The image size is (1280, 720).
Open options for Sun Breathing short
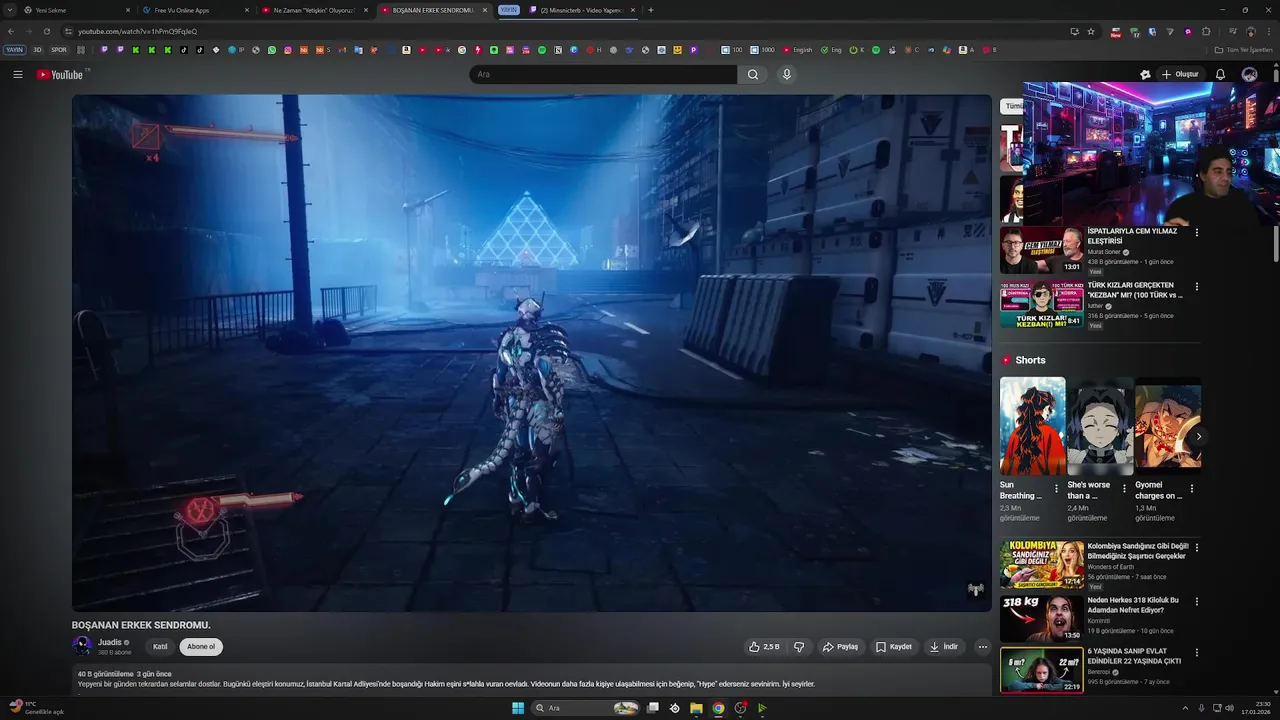(1056, 489)
